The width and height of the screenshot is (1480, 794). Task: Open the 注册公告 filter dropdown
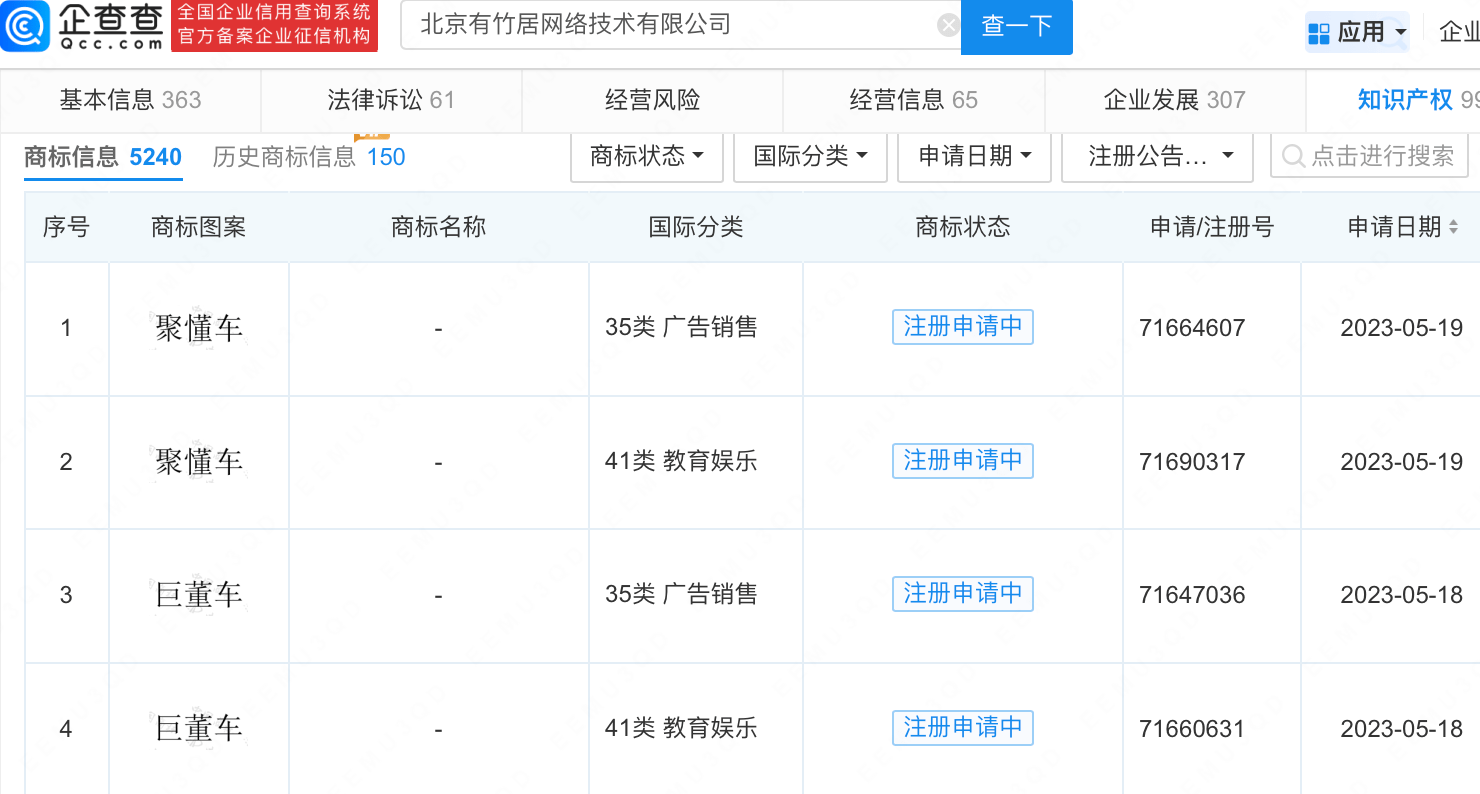(x=1157, y=157)
